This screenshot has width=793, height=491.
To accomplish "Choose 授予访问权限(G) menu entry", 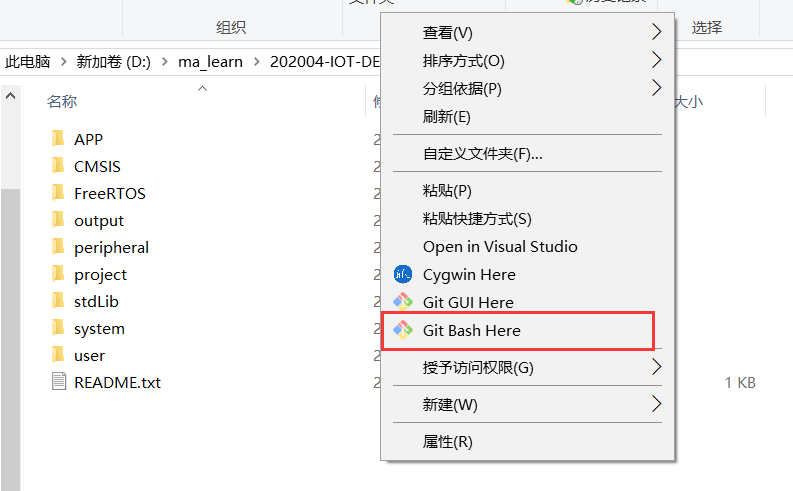I will (x=527, y=368).
